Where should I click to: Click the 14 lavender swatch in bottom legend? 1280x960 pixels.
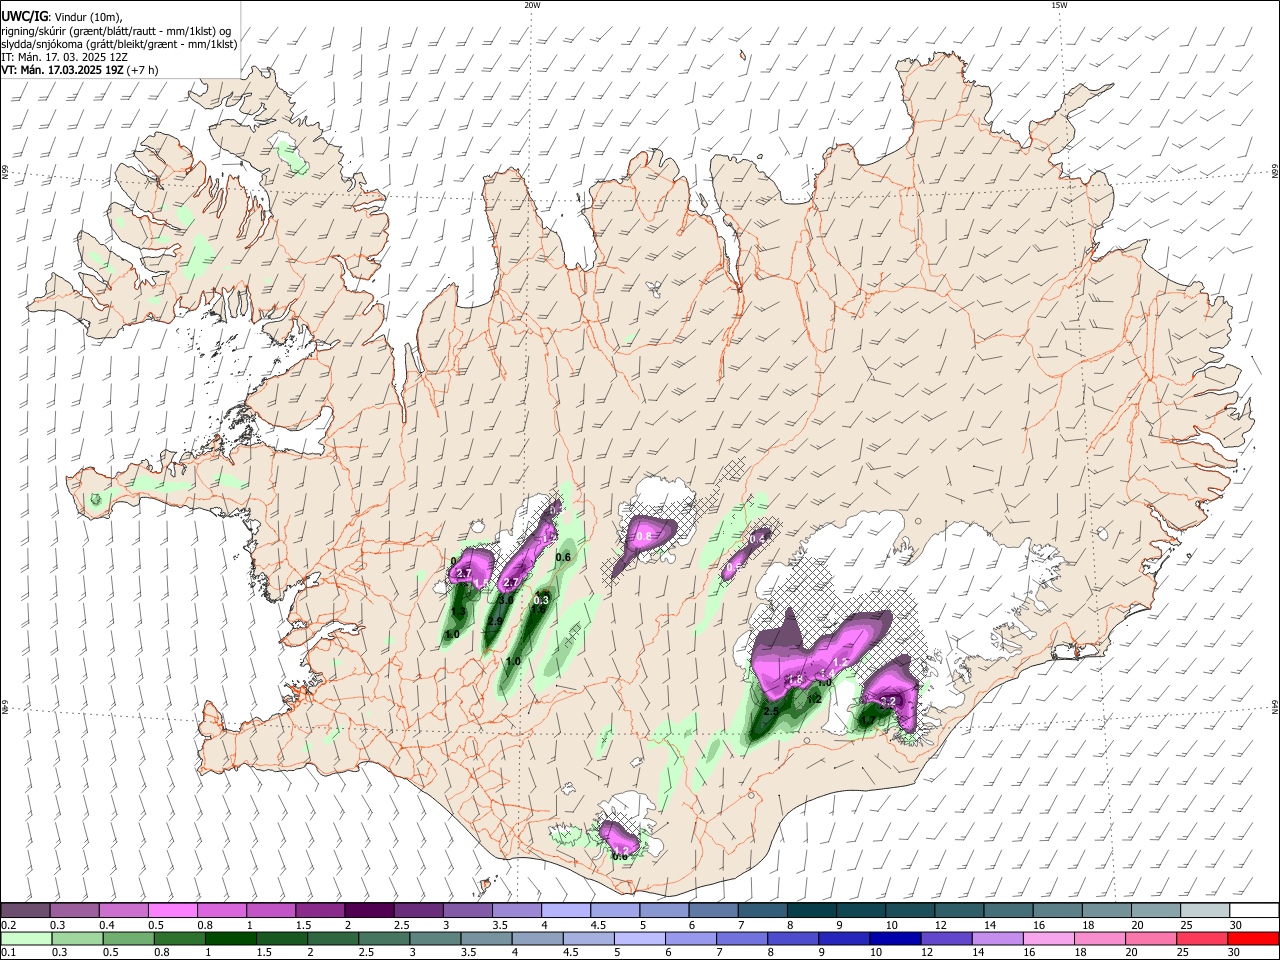[997, 938]
